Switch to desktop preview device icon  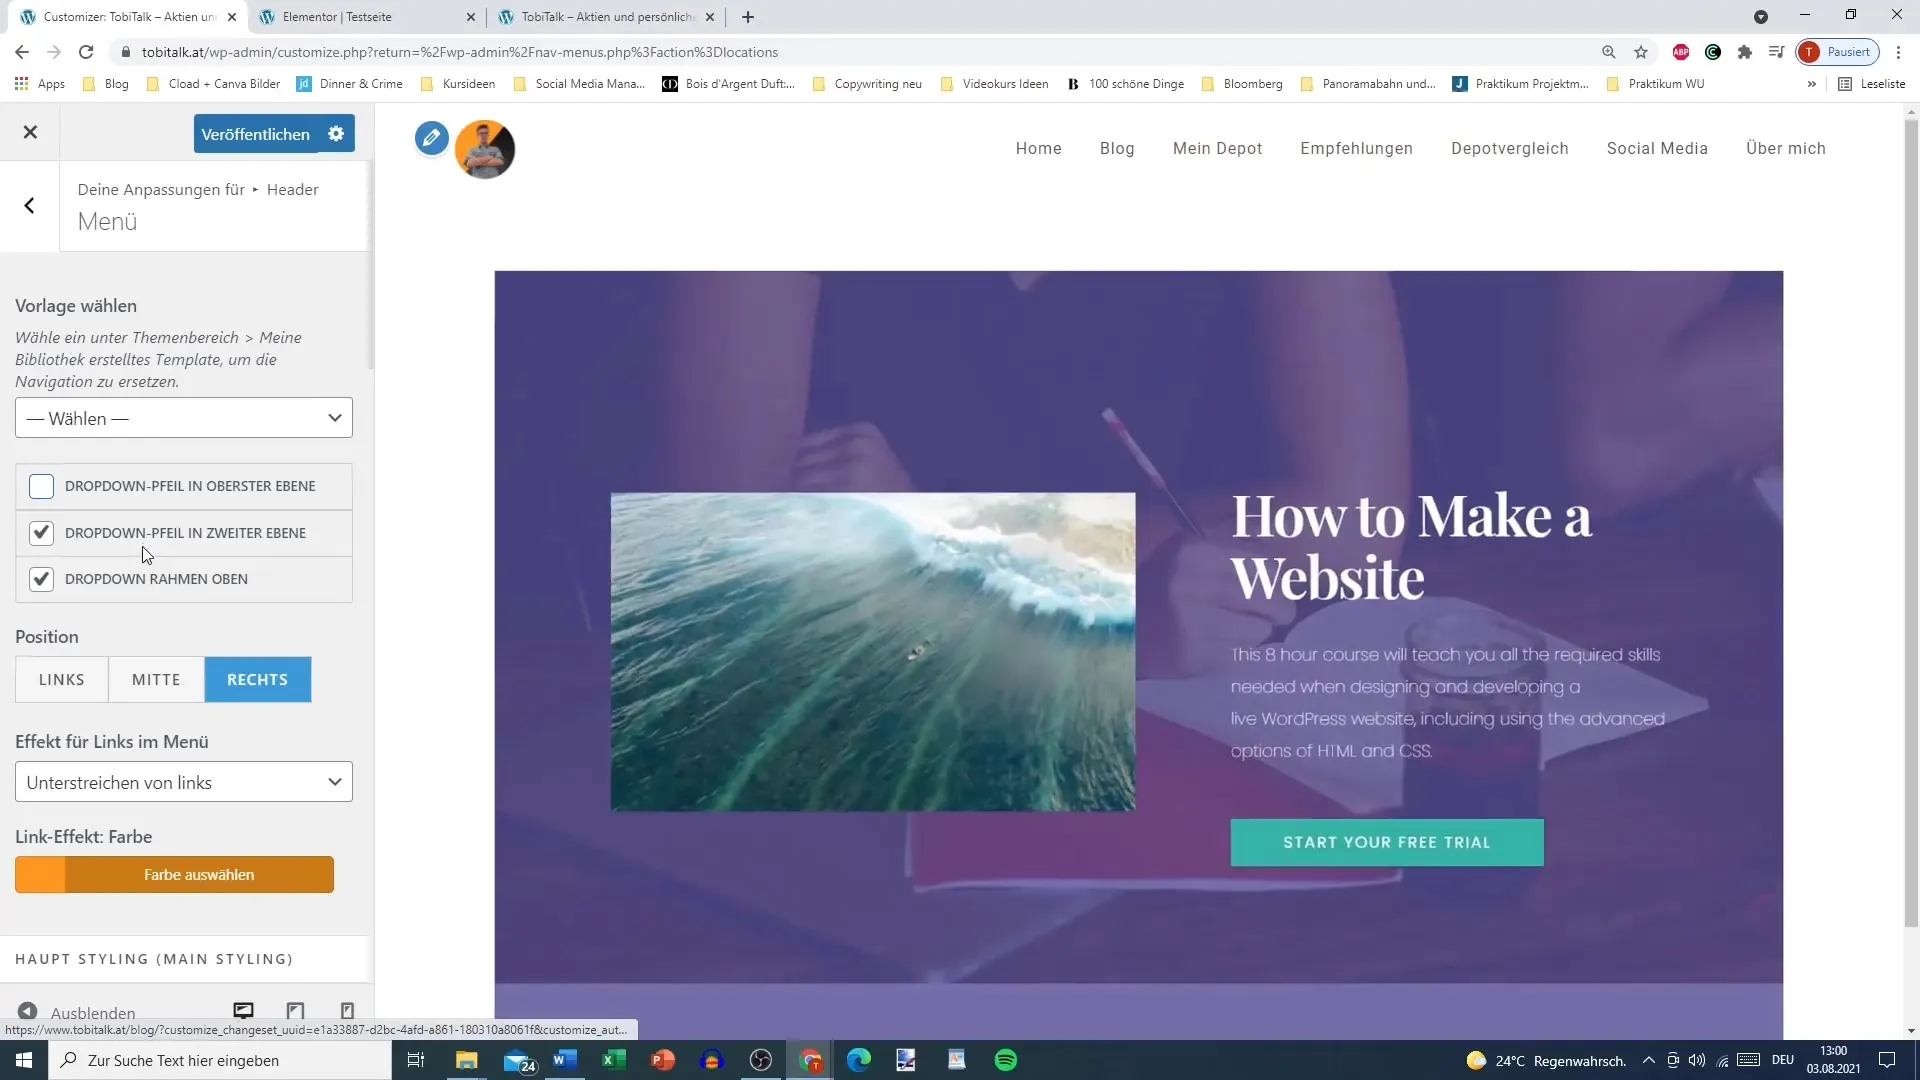243,1010
